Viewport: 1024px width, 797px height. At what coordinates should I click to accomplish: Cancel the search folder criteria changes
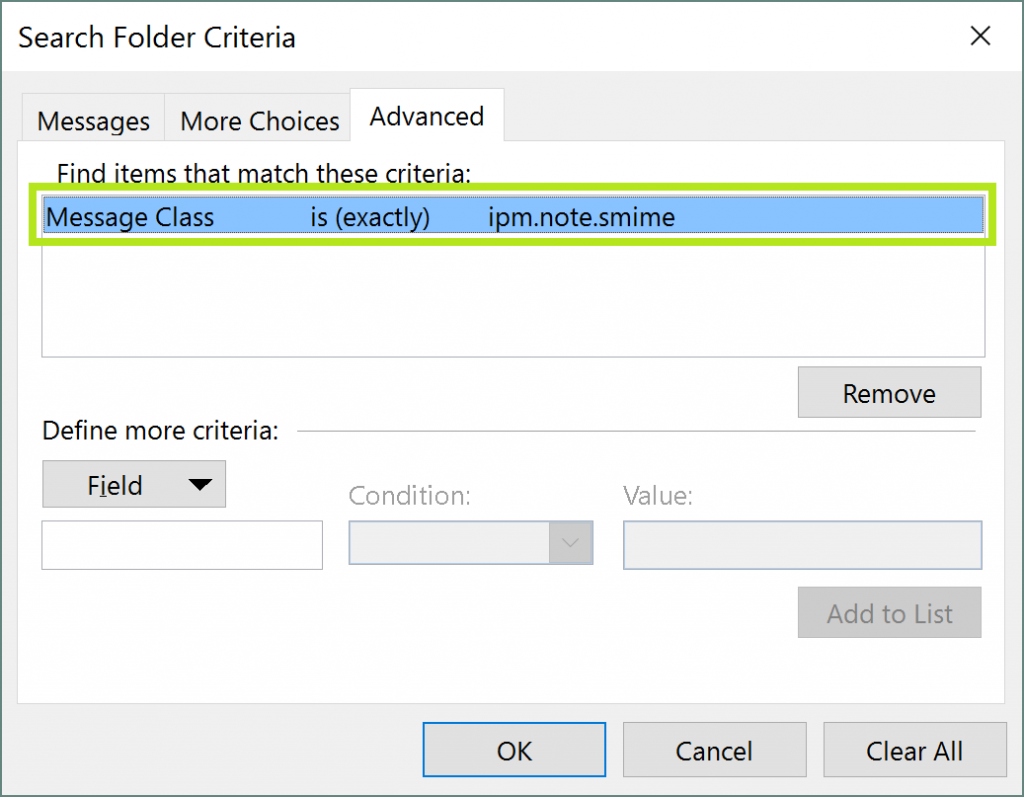point(713,750)
